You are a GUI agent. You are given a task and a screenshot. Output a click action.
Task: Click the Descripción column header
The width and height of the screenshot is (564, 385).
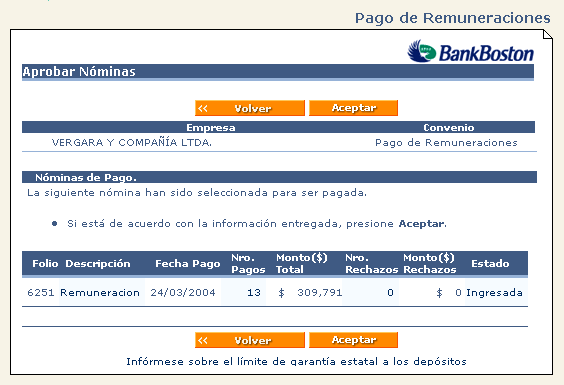pos(98,264)
